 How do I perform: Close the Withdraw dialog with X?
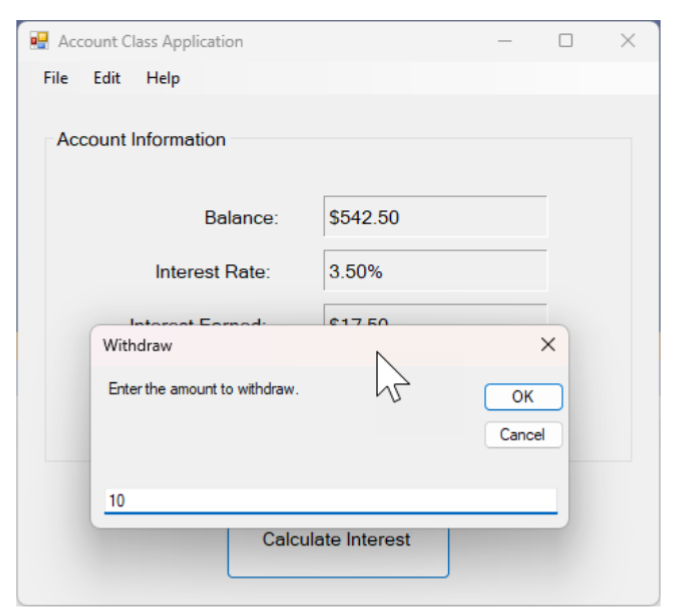pos(548,344)
